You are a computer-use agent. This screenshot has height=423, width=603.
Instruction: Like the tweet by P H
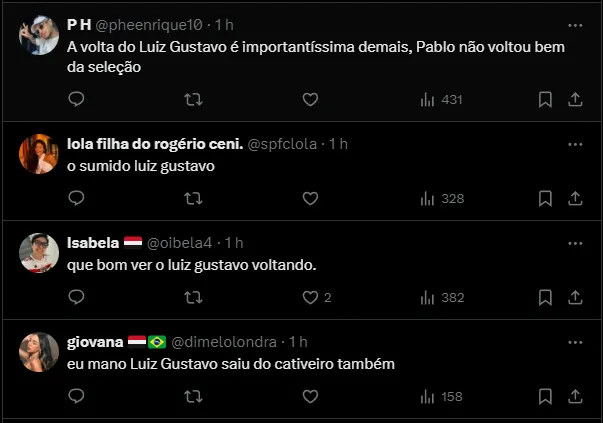(310, 99)
